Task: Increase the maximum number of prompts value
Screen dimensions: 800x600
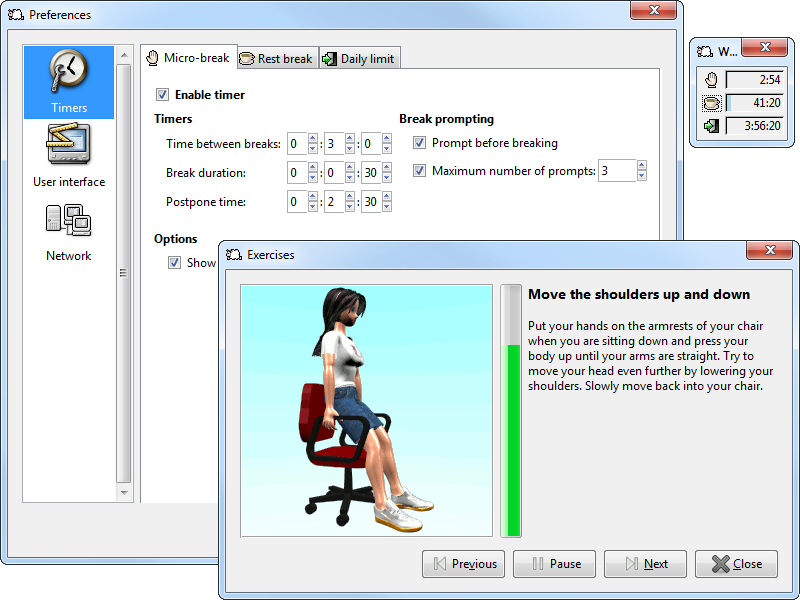Action: tap(642, 166)
